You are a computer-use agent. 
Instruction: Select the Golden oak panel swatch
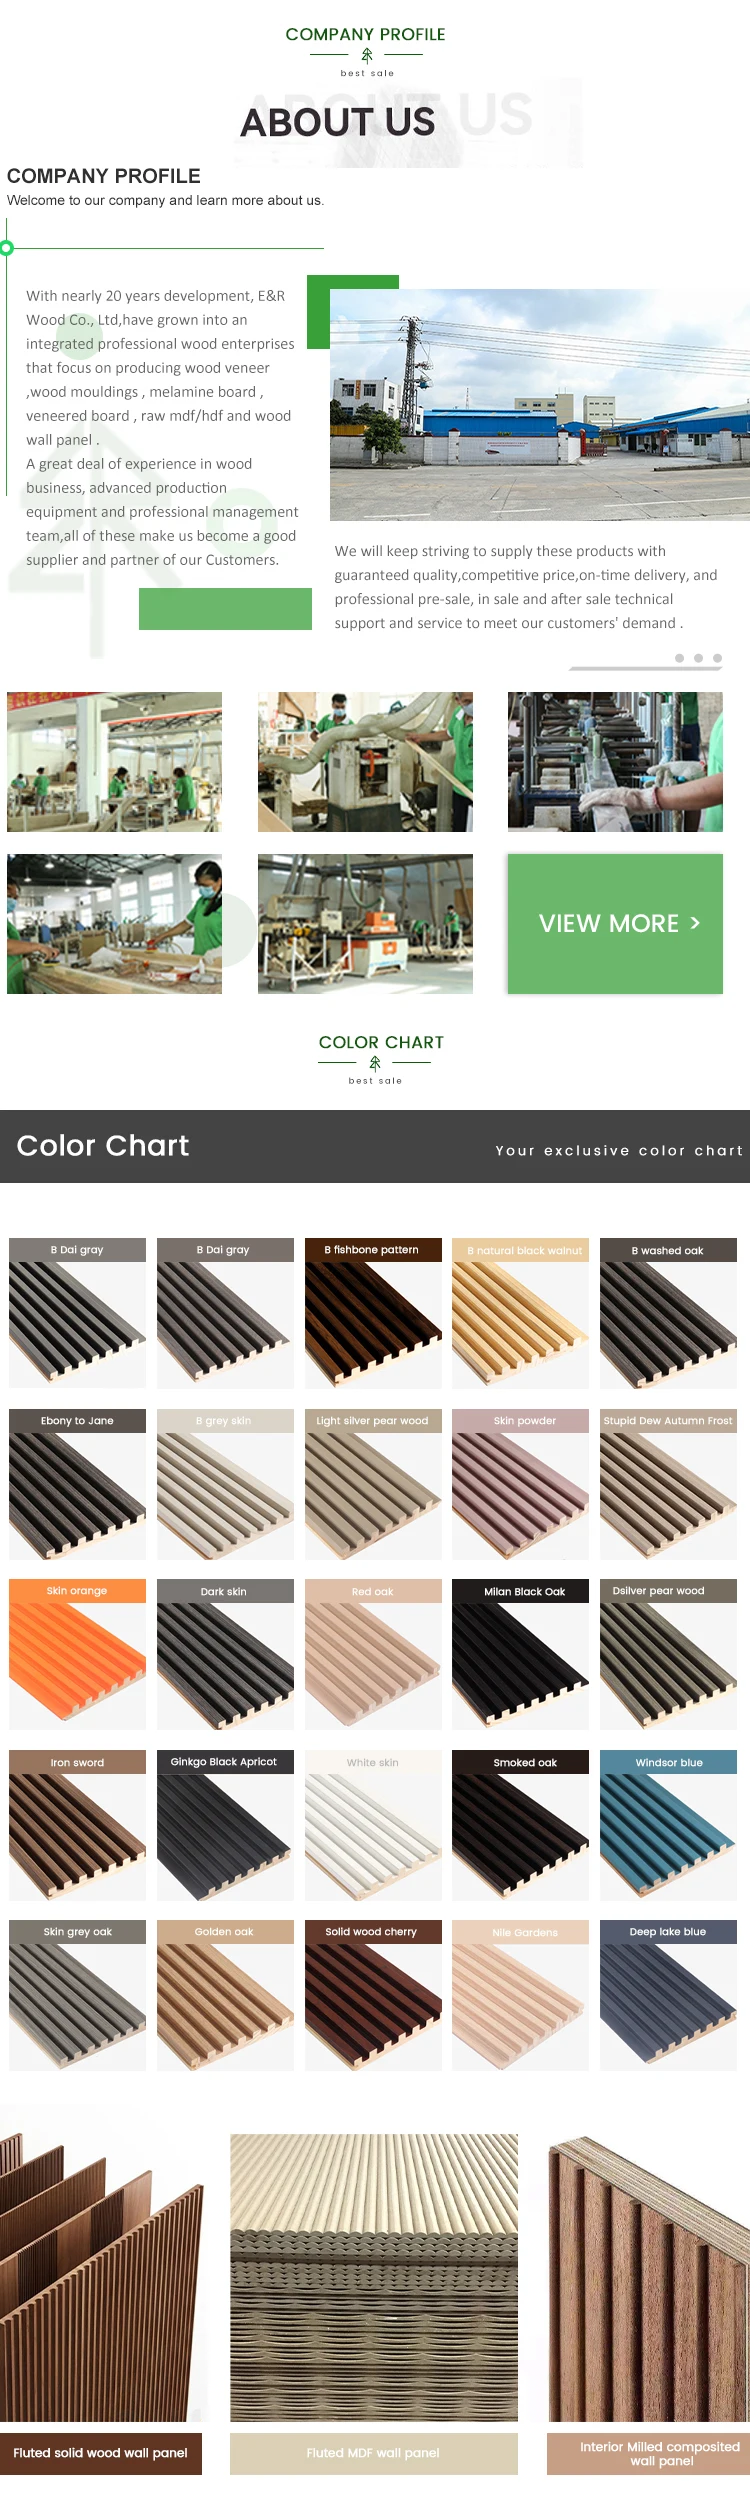[225, 1995]
